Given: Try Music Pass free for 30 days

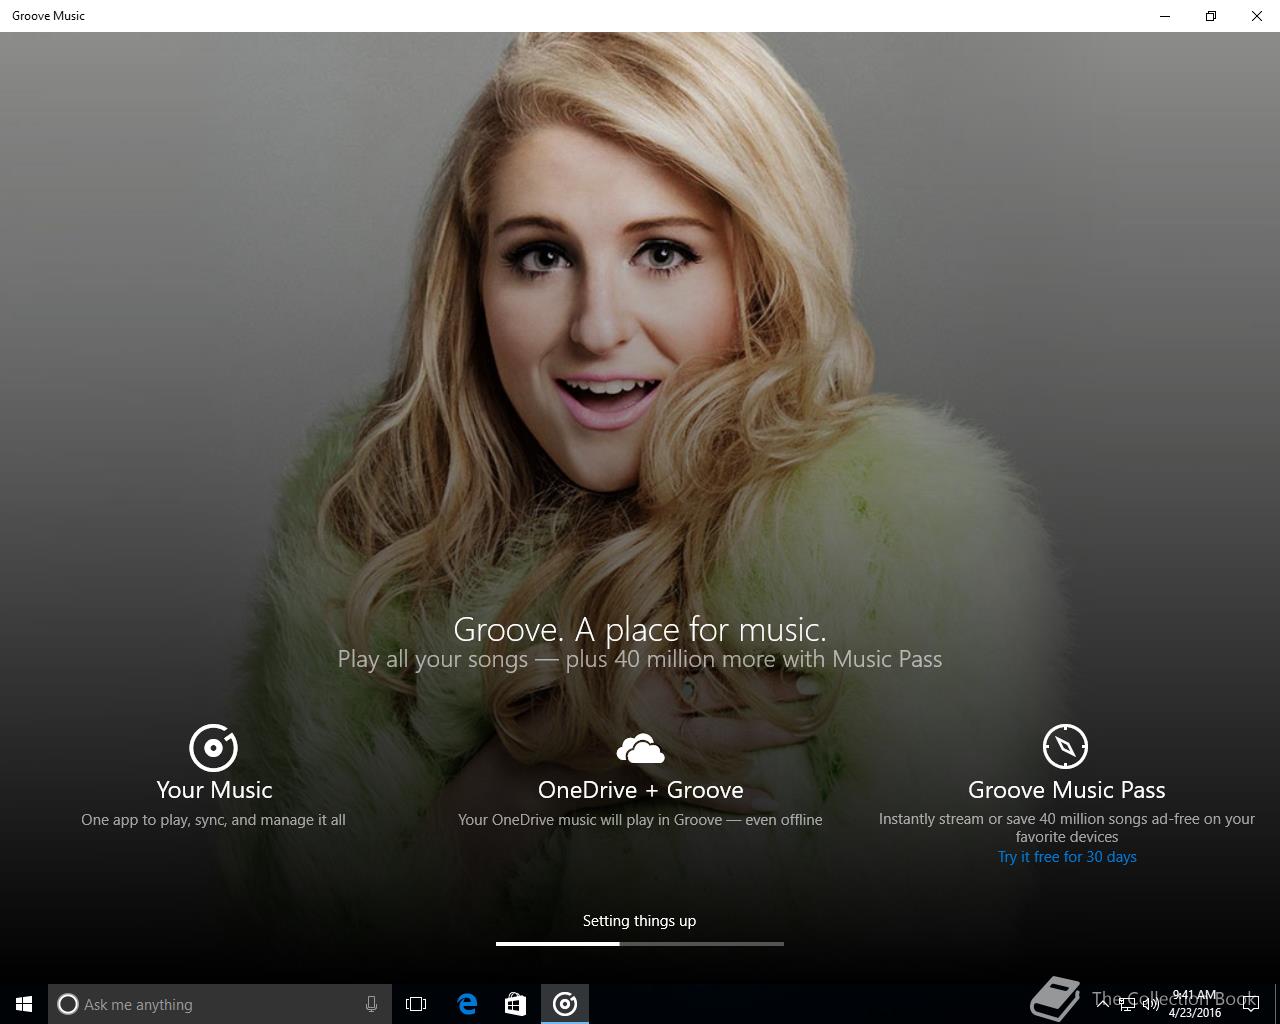Looking at the screenshot, I should pyautogui.click(x=1067, y=857).
